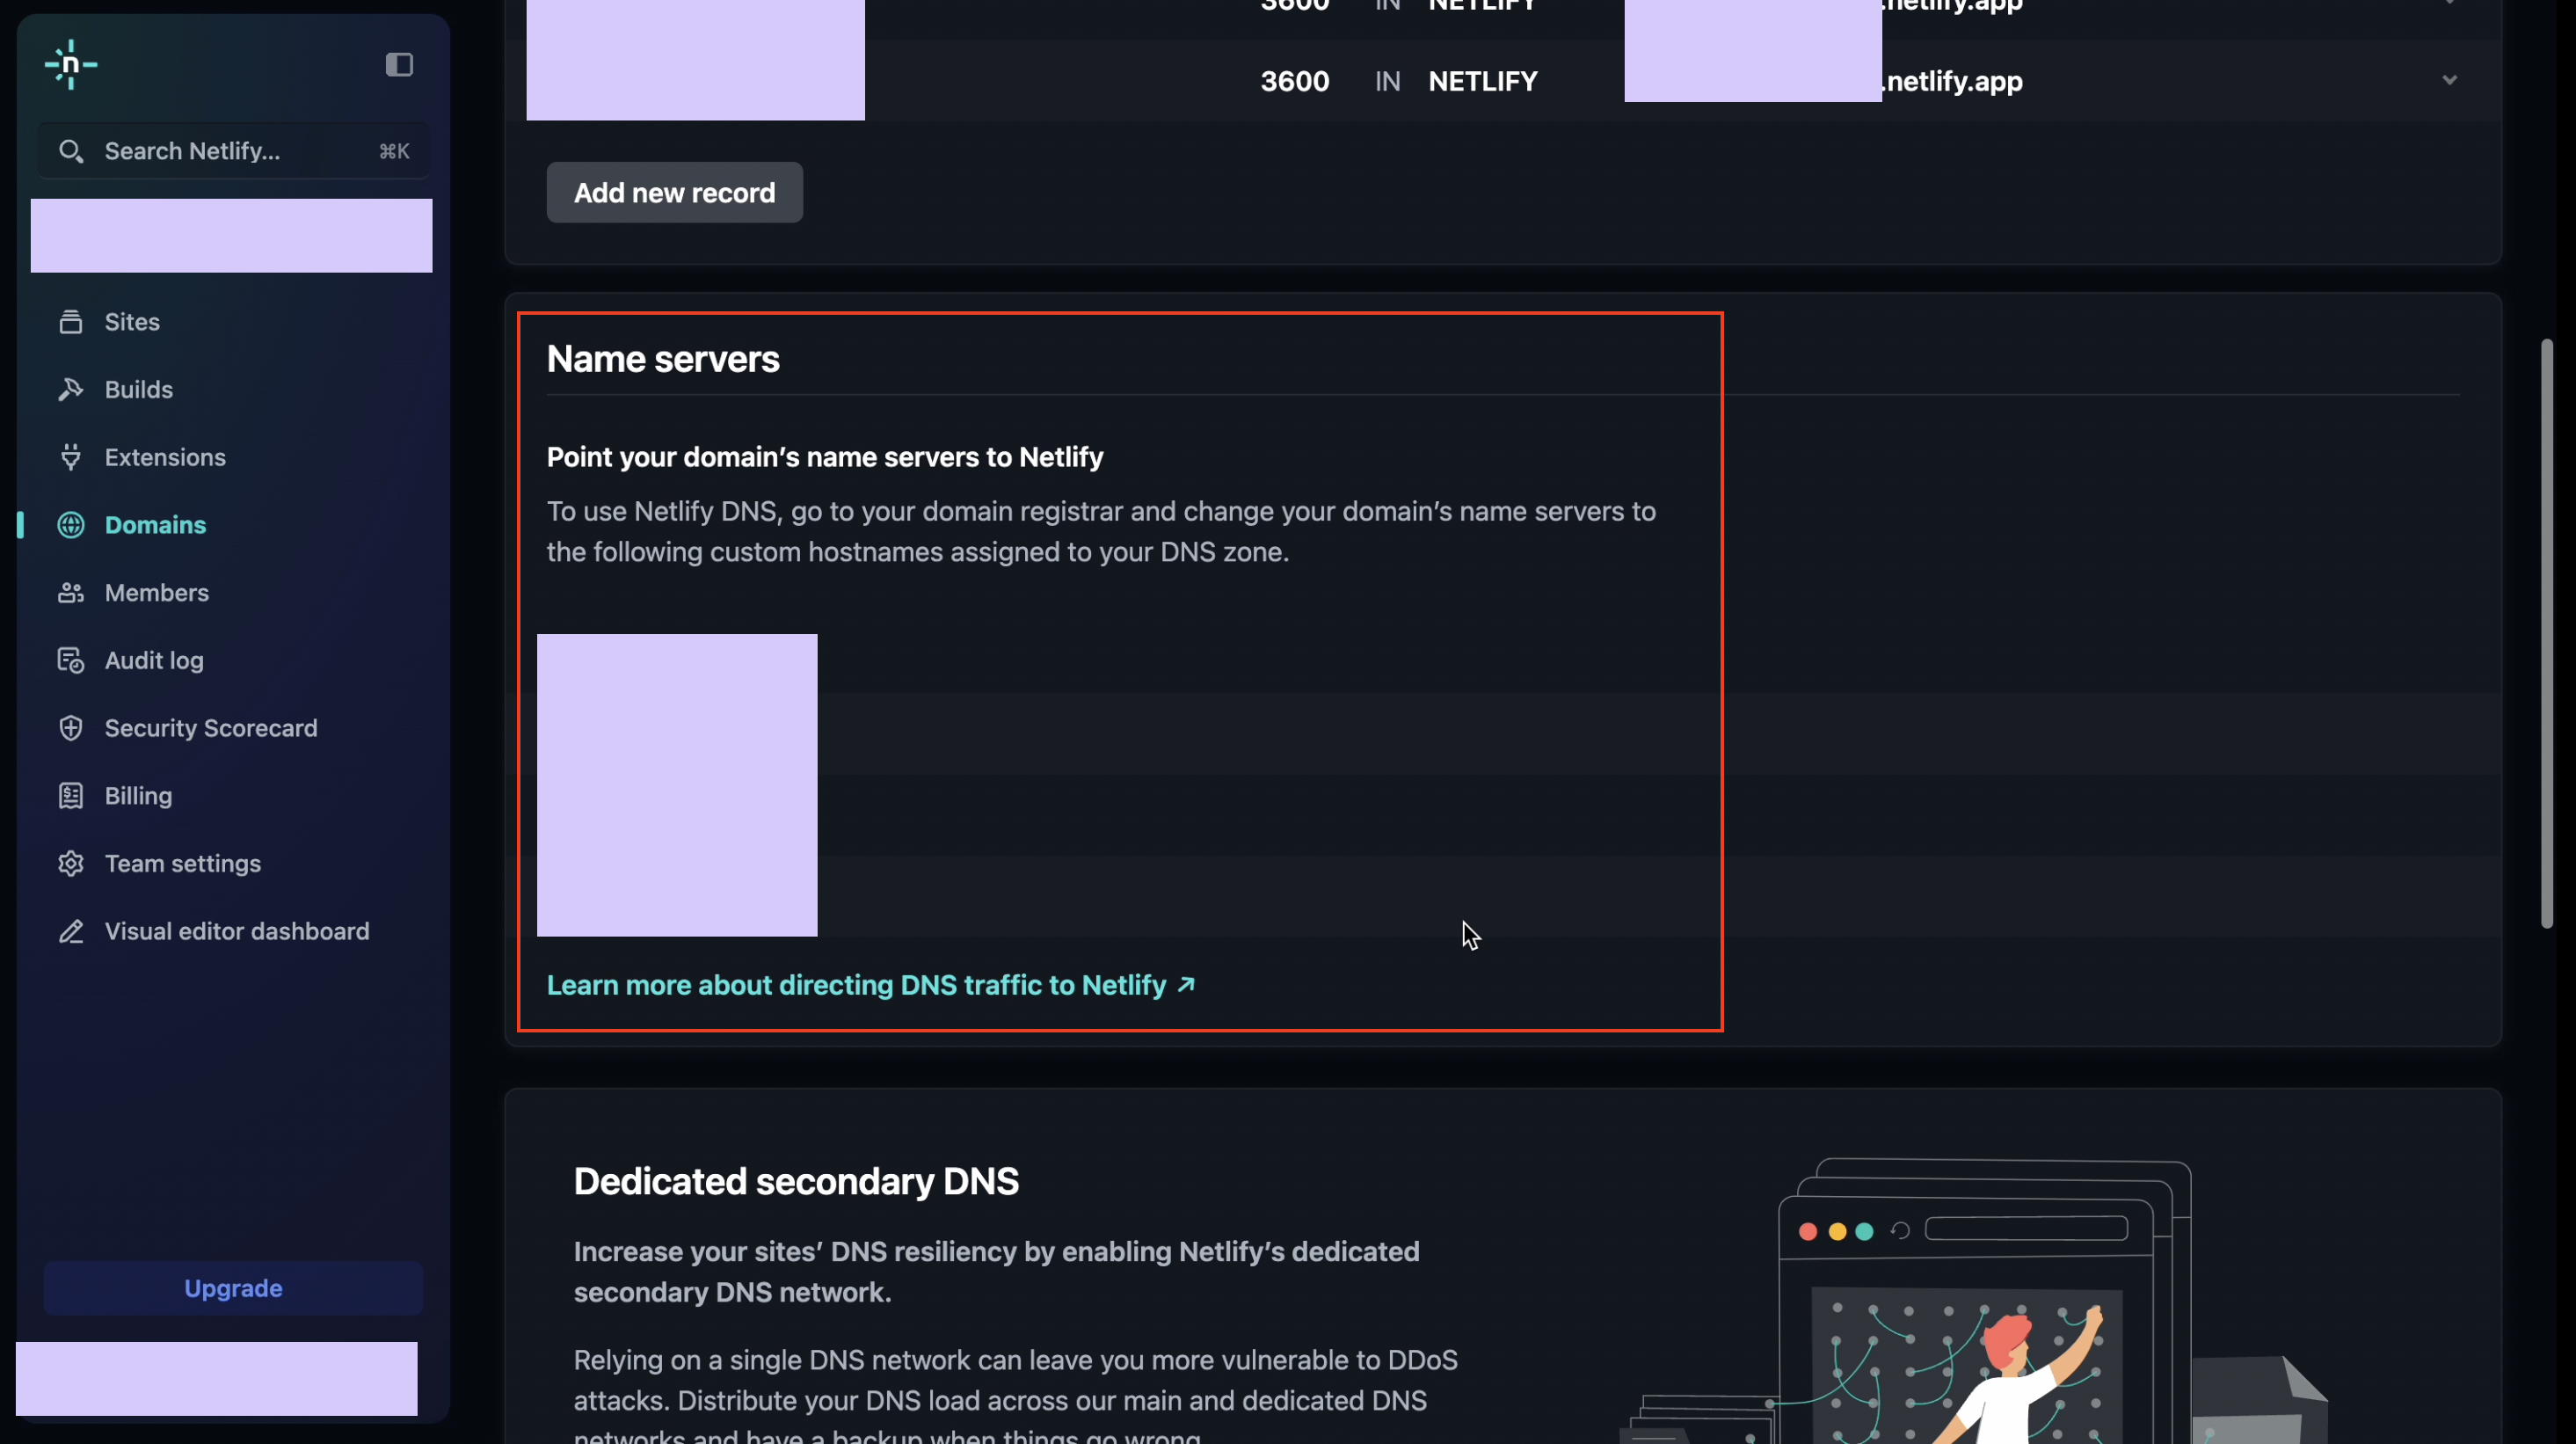Open Visual editor dashboard pencil icon
This screenshot has height=1444, width=2576.
point(70,932)
